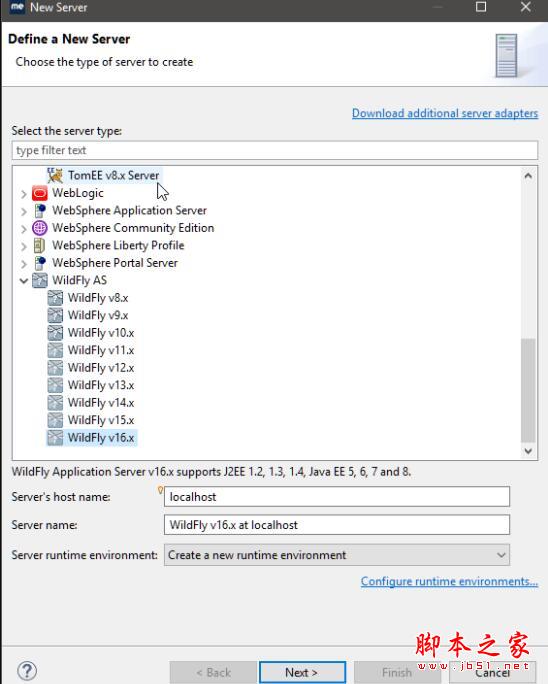Click the WebSphere Liberty Profile icon
The image size is (548, 684).
[39, 245]
